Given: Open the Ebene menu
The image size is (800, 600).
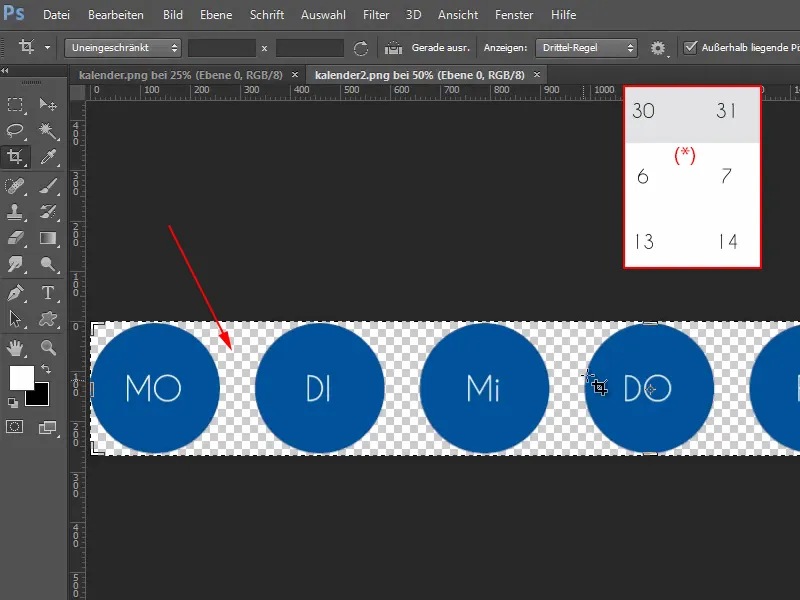Looking at the screenshot, I should 216,15.
